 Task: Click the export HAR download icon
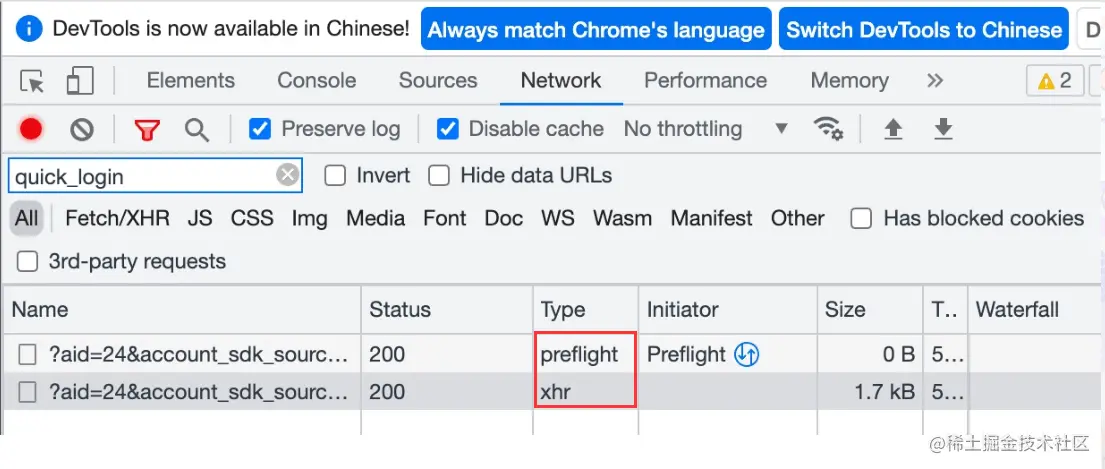(x=942, y=129)
